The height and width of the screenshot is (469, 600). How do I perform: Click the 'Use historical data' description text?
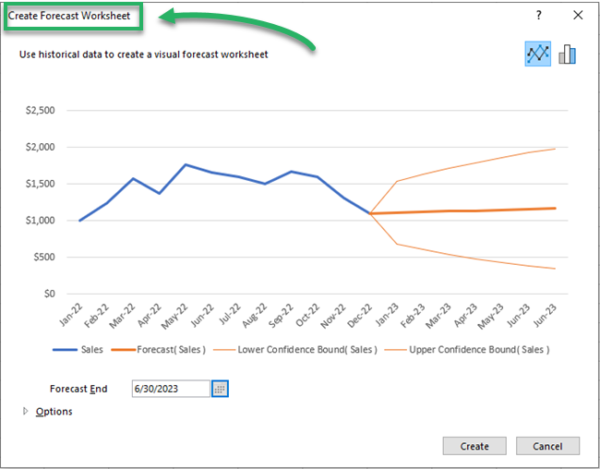[x=143, y=55]
